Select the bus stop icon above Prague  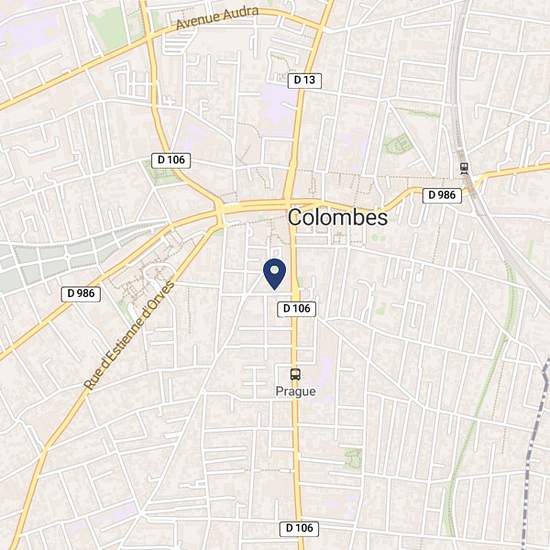click(295, 374)
